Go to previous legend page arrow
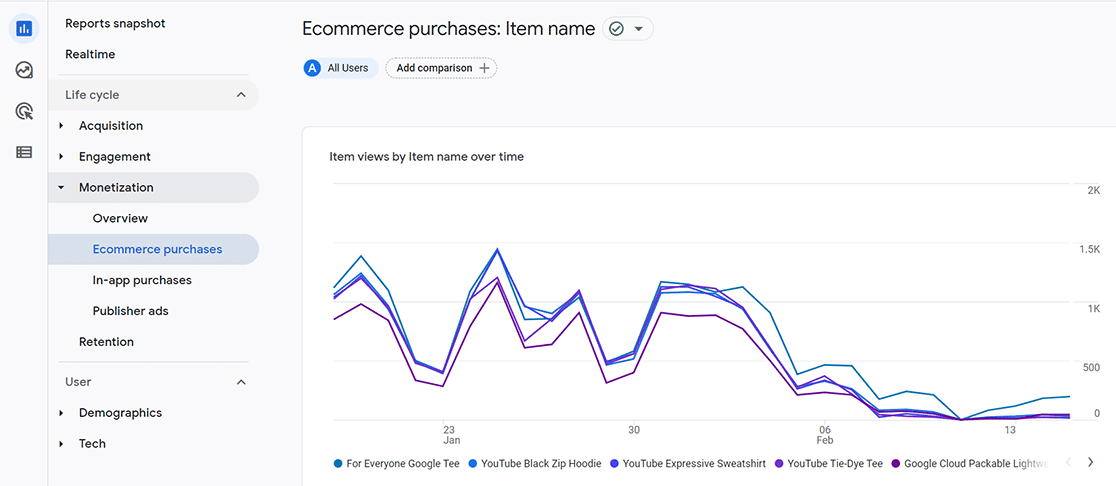The width and height of the screenshot is (1116, 486). click(x=1068, y=463)
